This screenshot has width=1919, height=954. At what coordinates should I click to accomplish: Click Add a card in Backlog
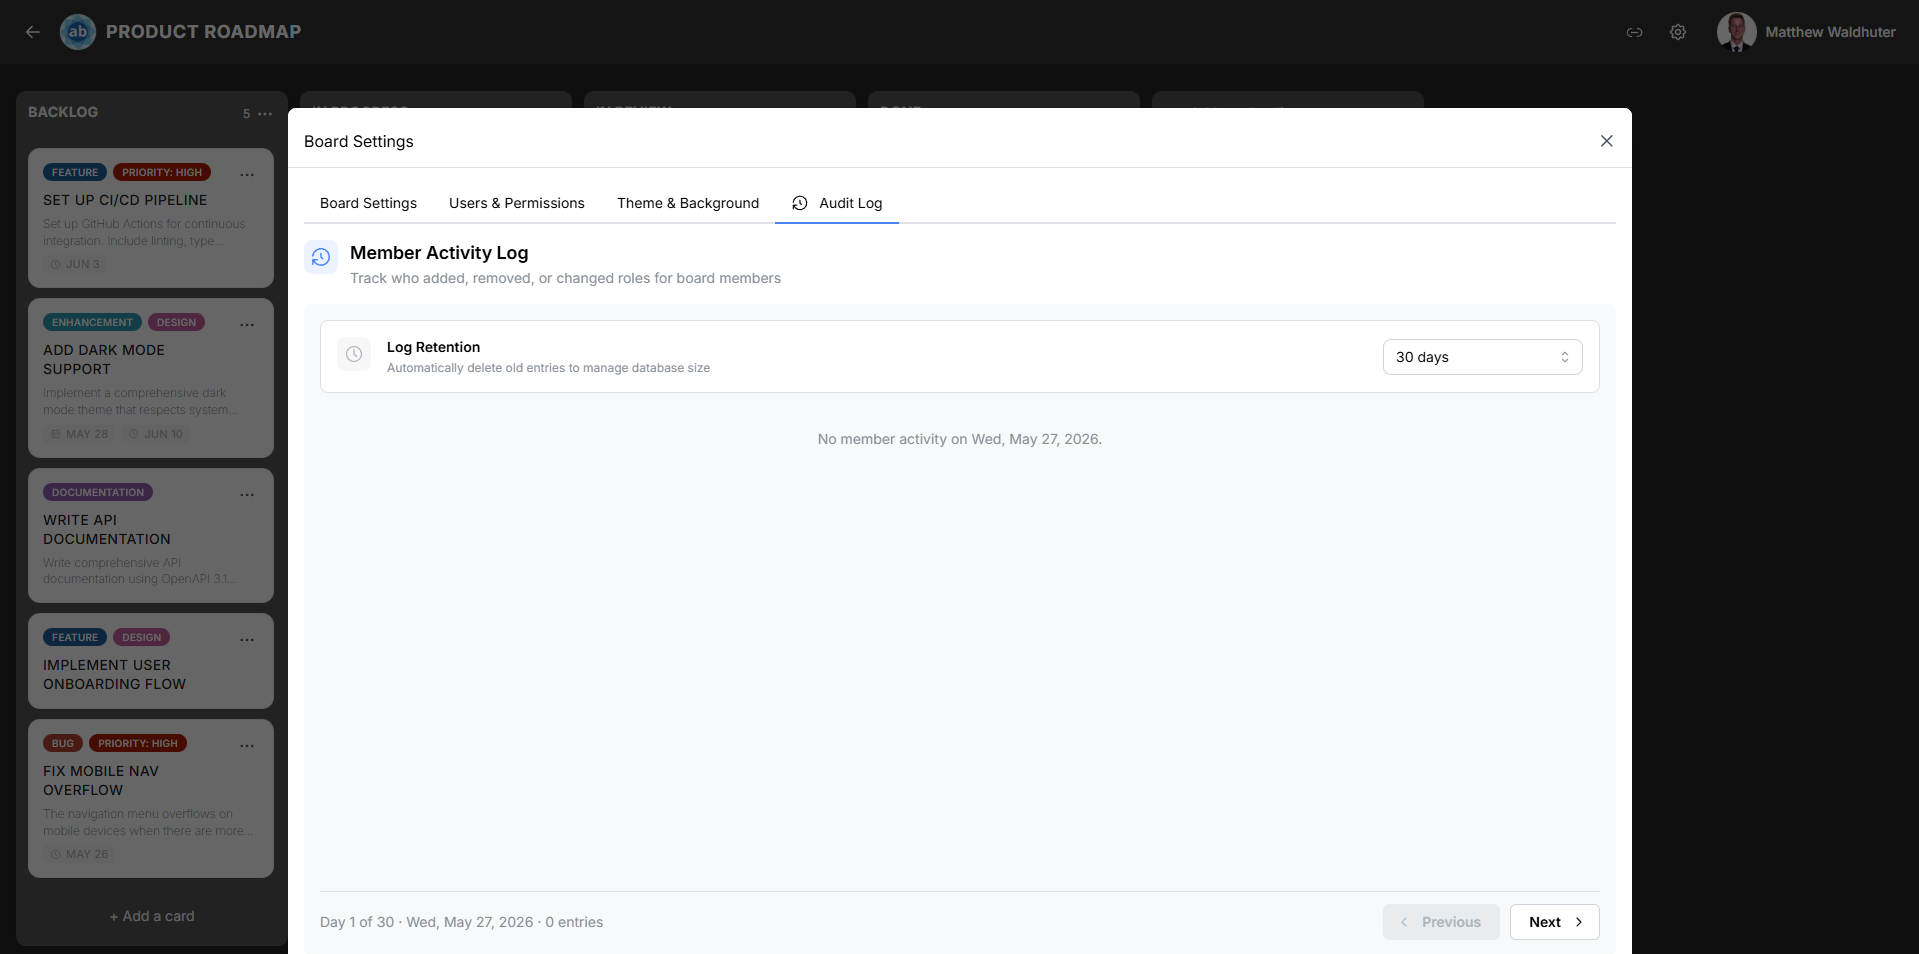click(152, 916)
